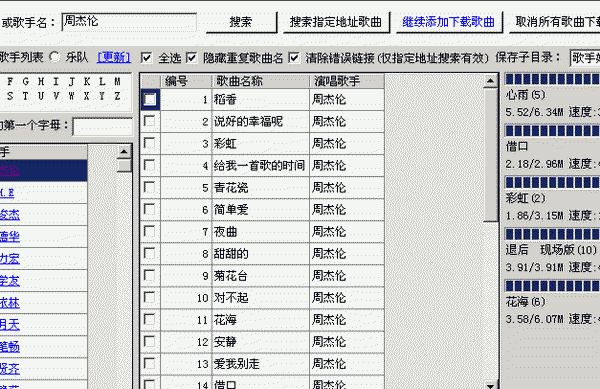The width and height of the screenshot is (600, 389).
Task: Filter singers by letter W
Action: coord(72,96)
